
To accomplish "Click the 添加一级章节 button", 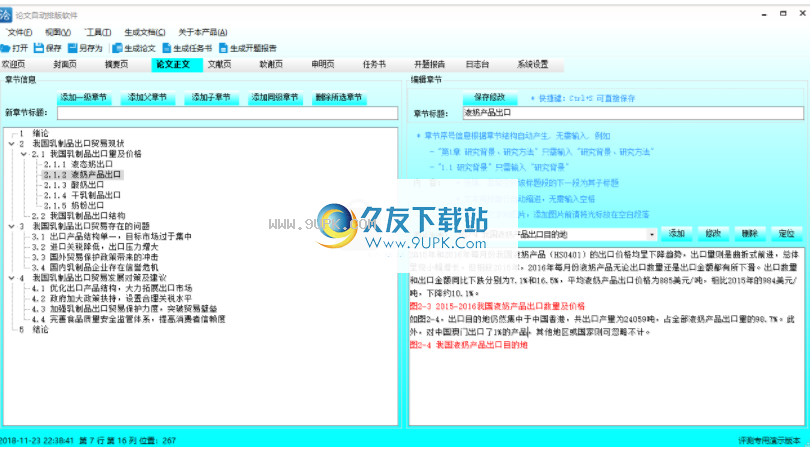I will [83, 97].
